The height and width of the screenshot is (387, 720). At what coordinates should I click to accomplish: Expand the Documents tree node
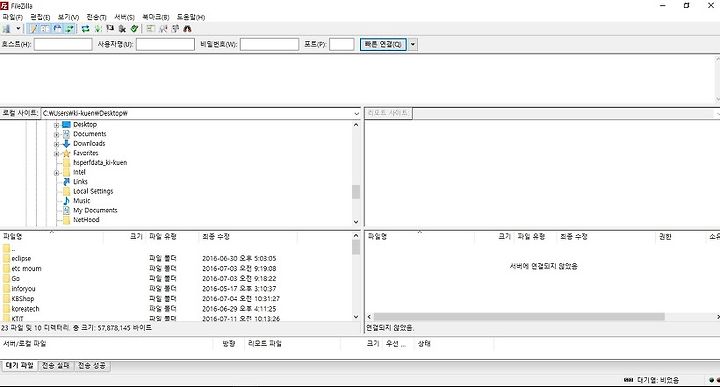56,135
